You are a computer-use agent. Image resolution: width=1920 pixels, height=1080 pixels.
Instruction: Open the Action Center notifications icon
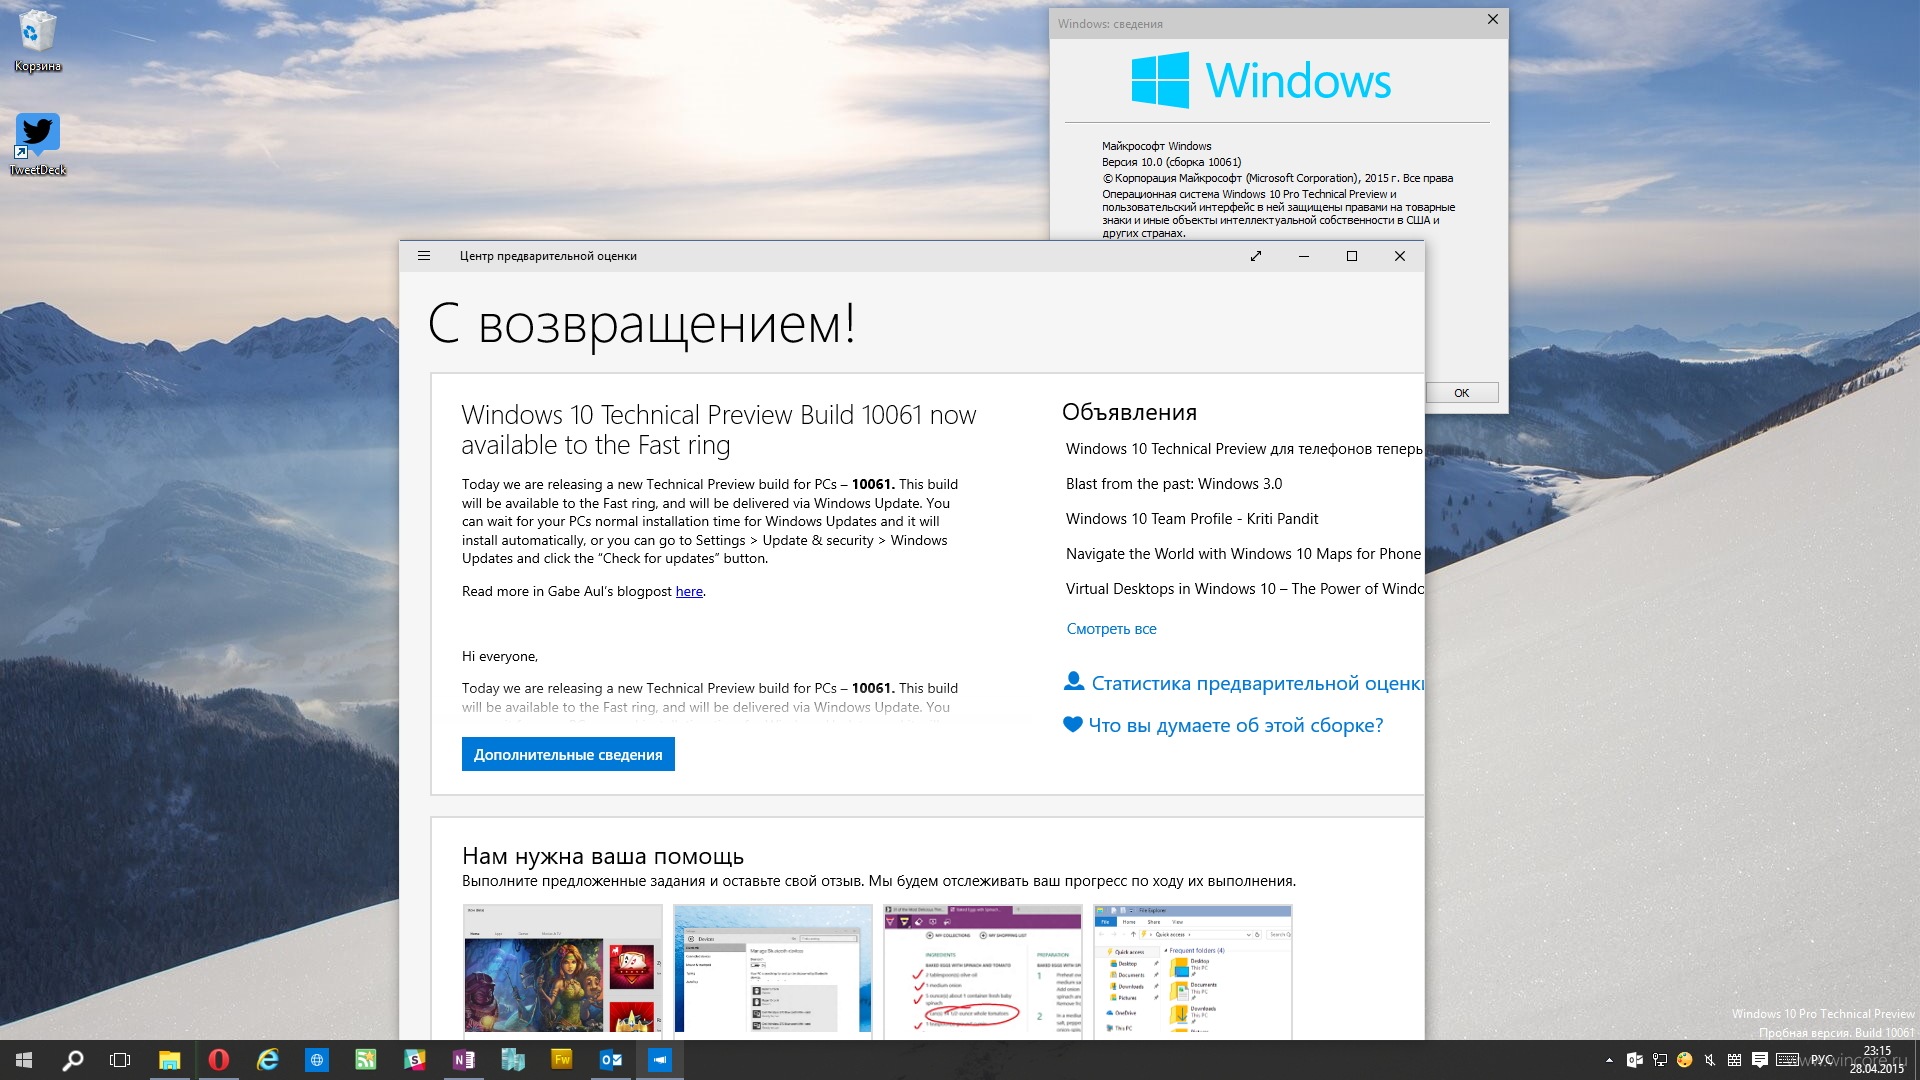[1760, 1060]
